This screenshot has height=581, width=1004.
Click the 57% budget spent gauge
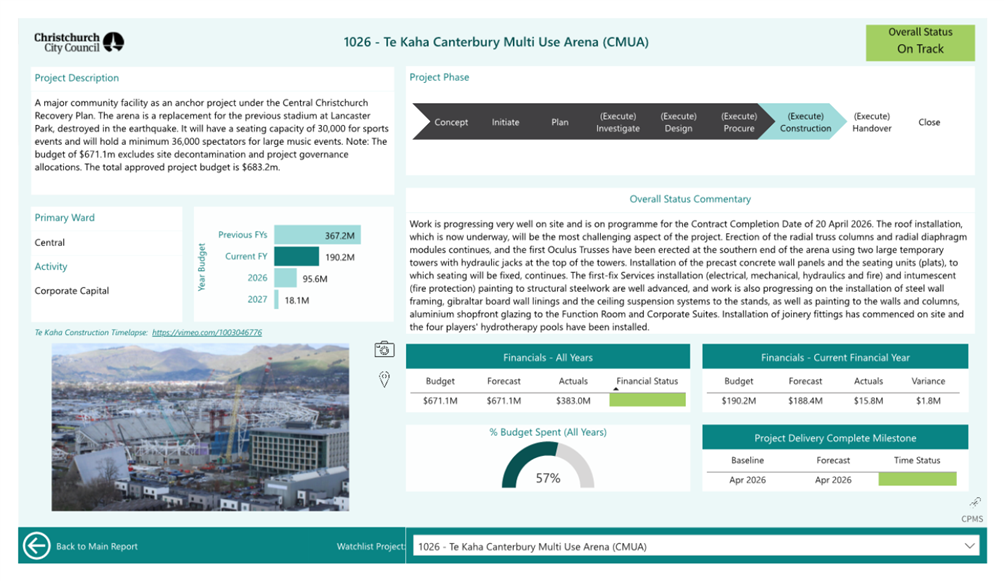[548, 466]
